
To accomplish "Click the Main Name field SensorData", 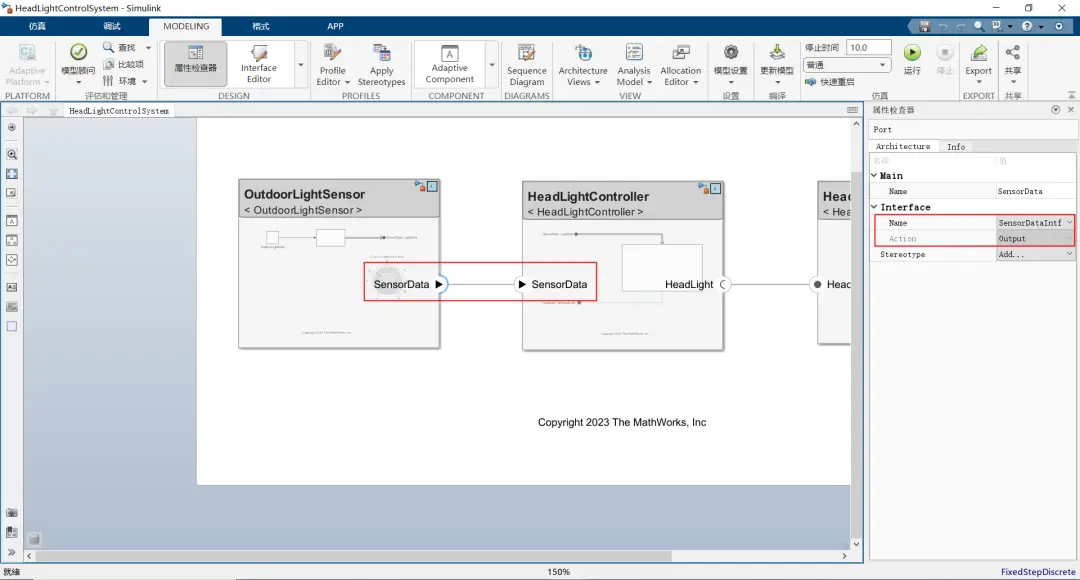I will pyautogui.click(x=1035, y=191).
